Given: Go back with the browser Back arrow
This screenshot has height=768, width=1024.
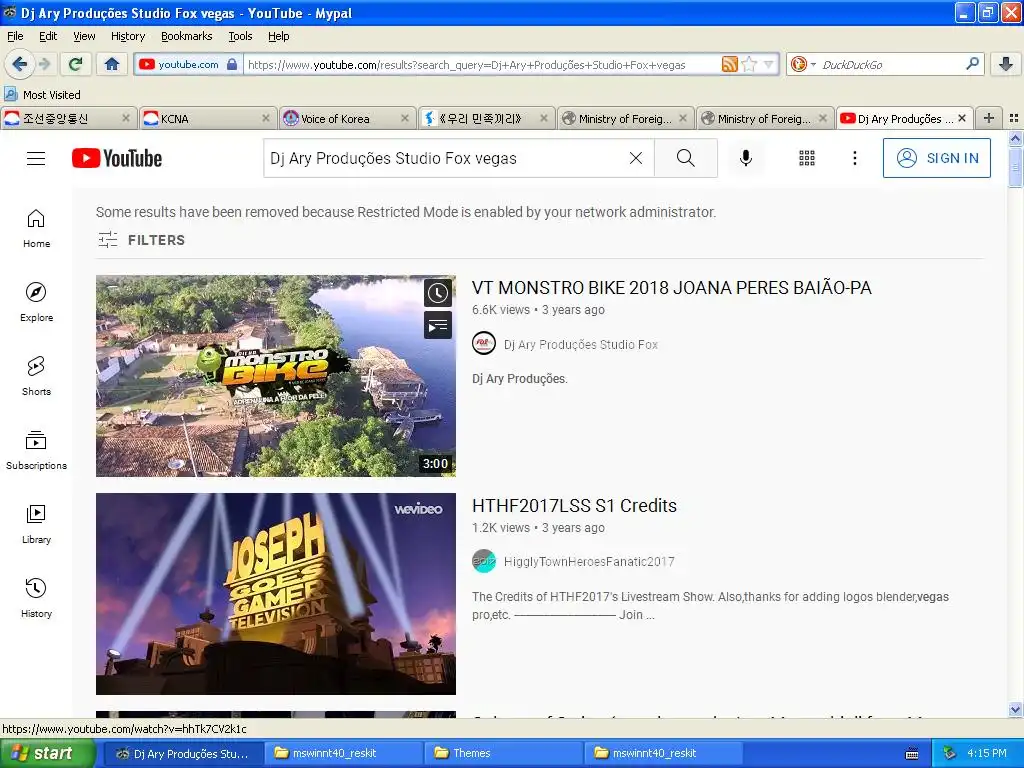Looking at the screenshot, I should [19, 64].
